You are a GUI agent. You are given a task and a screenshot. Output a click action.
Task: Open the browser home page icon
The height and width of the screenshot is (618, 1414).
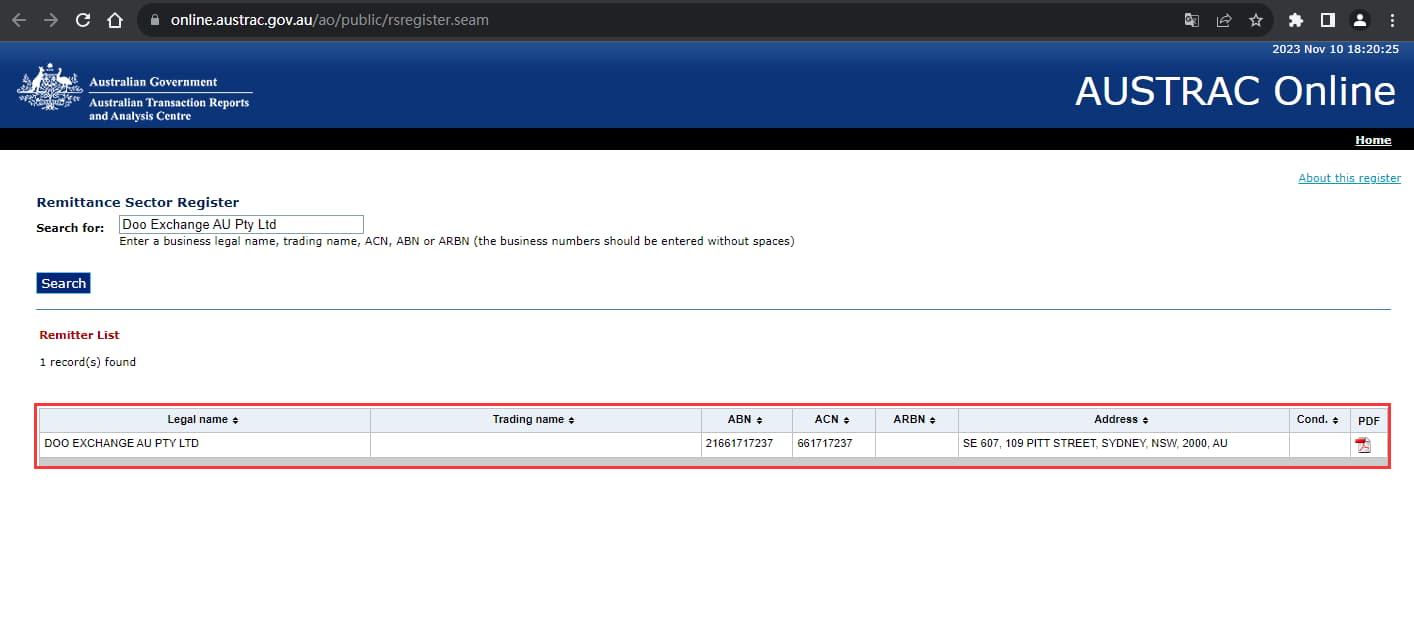point(115,20)
